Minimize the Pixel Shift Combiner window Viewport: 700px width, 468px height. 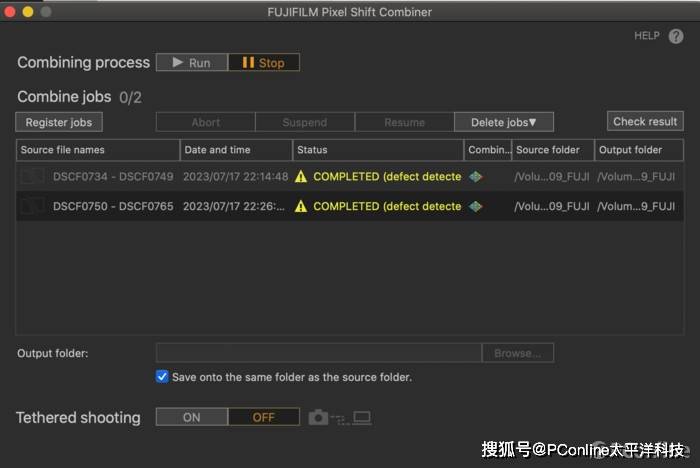pyautogui.click(x=28, y=12)
